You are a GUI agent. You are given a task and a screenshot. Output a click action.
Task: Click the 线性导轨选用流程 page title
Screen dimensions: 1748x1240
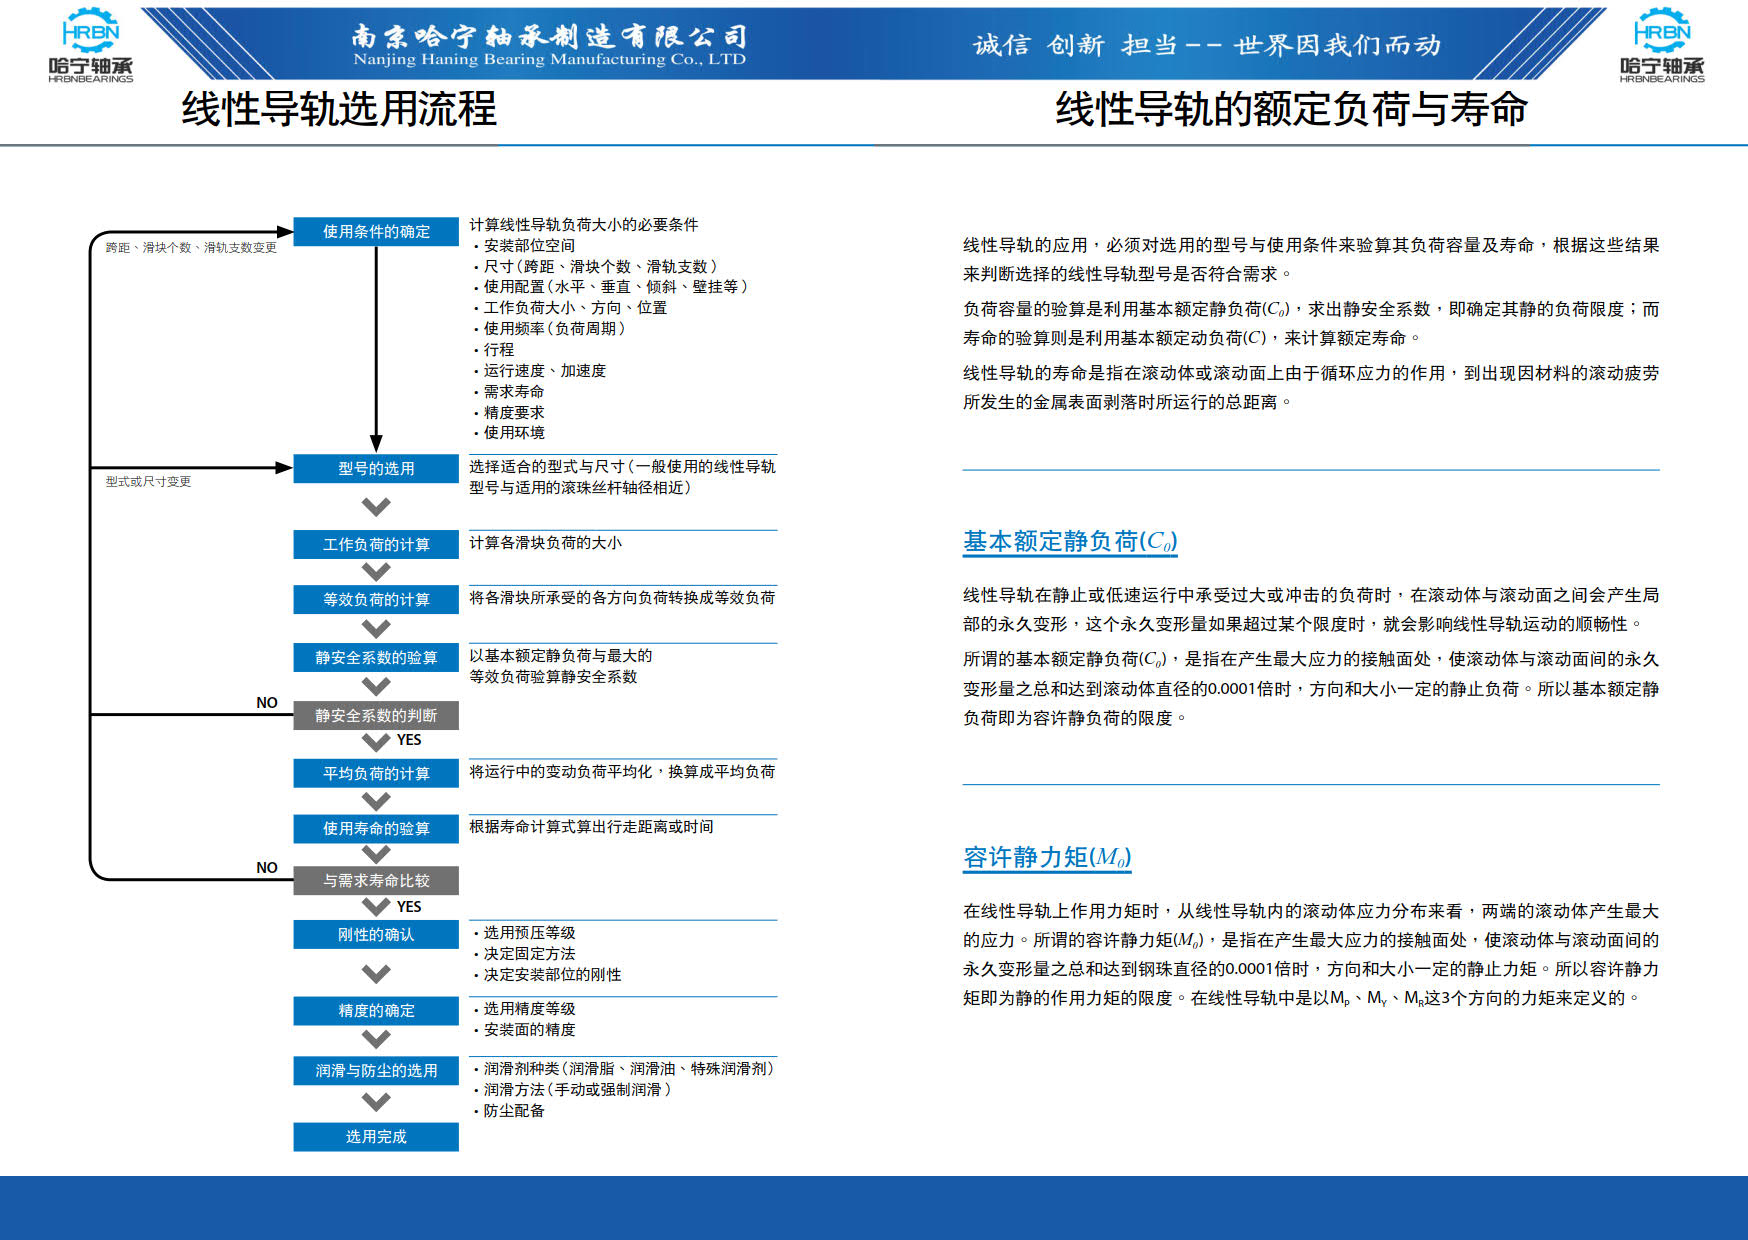coord(339,109)
